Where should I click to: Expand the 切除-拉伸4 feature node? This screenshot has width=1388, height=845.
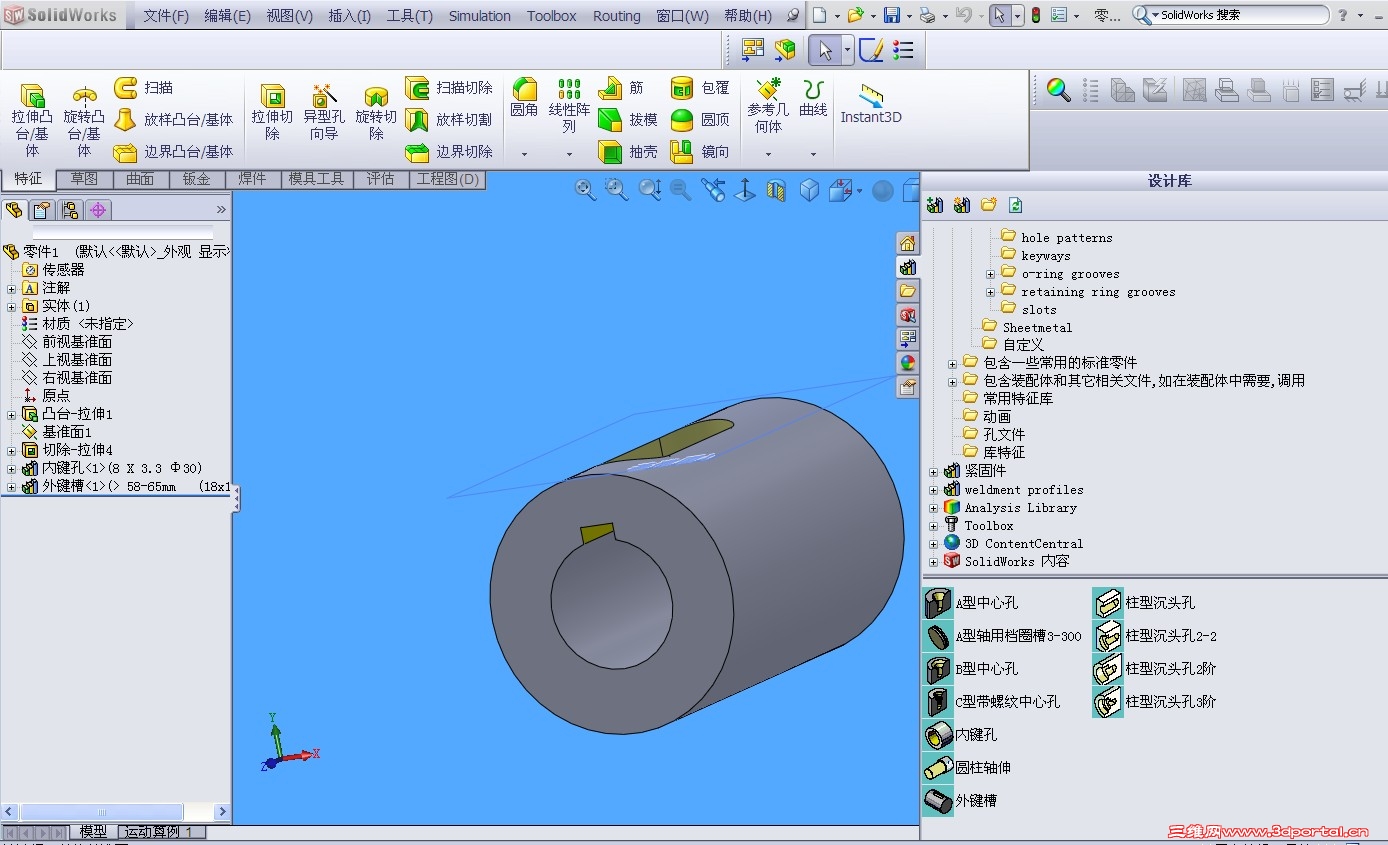pyautogui.click(x=12, y=450)
